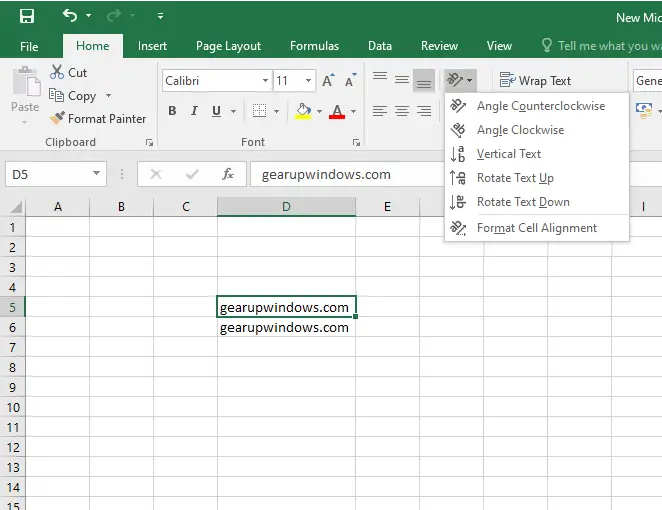The image size is (662, 510).
Task: Select the Center align icon
Action: click(402, 111)
